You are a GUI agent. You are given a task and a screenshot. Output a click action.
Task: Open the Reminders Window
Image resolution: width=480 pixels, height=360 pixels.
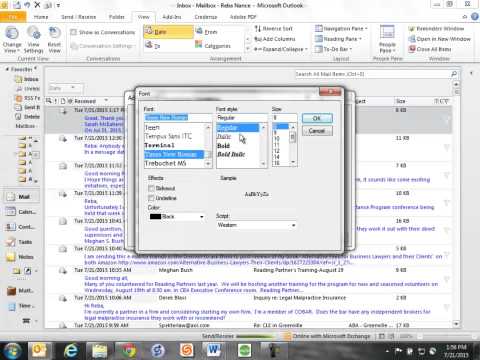coord(436,29)
